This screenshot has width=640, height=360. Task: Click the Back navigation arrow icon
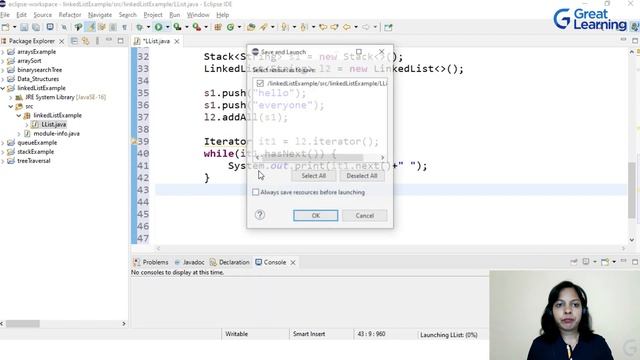347,27
